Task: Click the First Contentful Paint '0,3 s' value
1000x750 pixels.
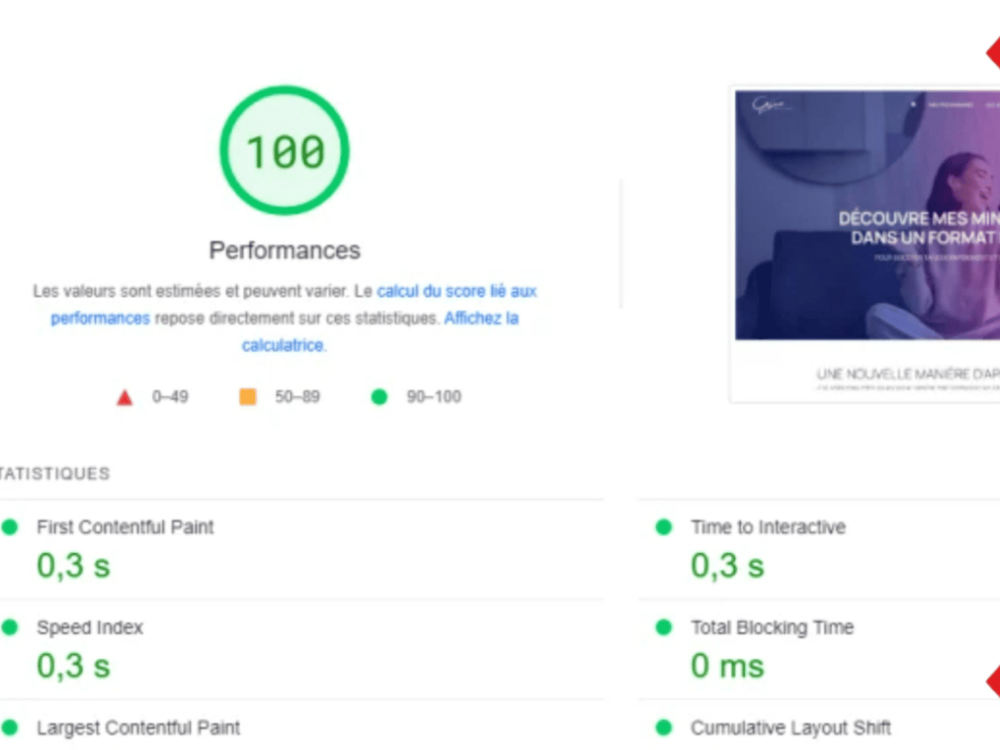Action: tap(73, 566)
